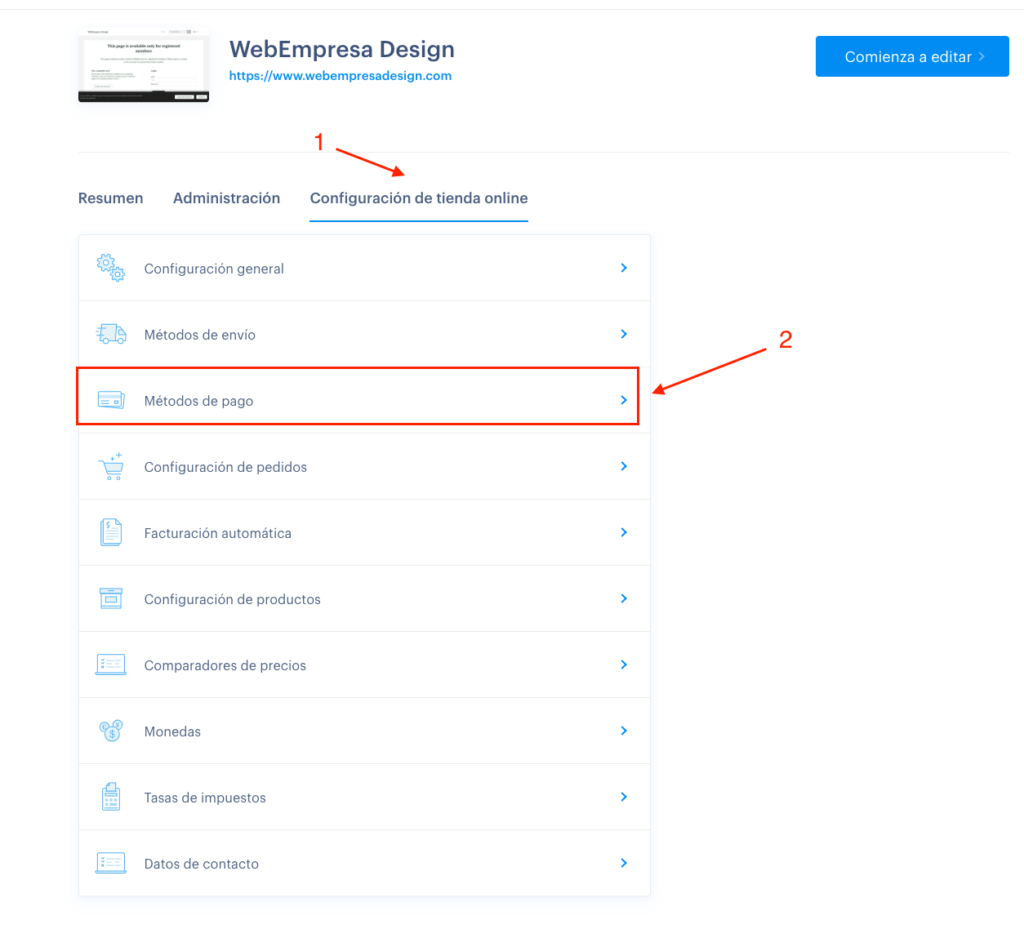The image size is (1024, 938).
Task: Select the Monedas label
Action: tap(172, 731)
